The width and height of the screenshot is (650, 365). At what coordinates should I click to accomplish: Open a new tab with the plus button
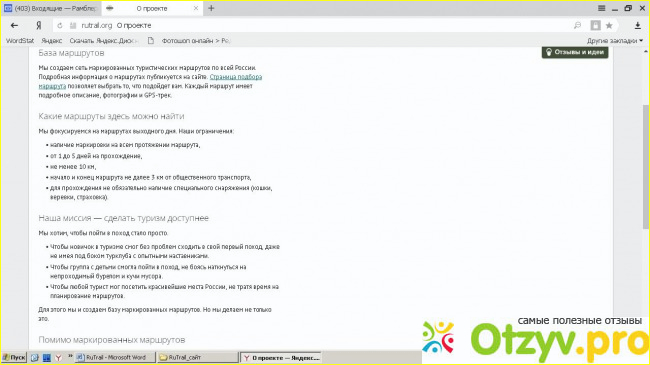(x=211, y=8)
